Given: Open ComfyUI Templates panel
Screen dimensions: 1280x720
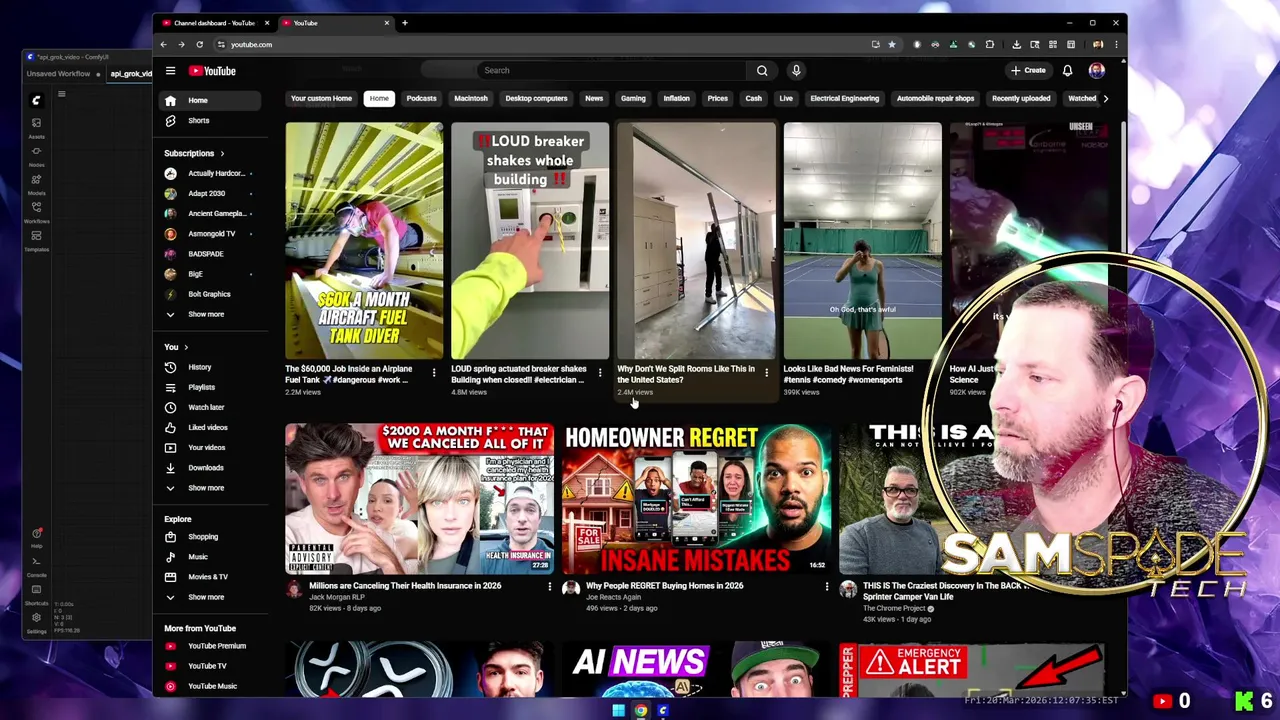Looking at the screenshot, I should 36,239.
